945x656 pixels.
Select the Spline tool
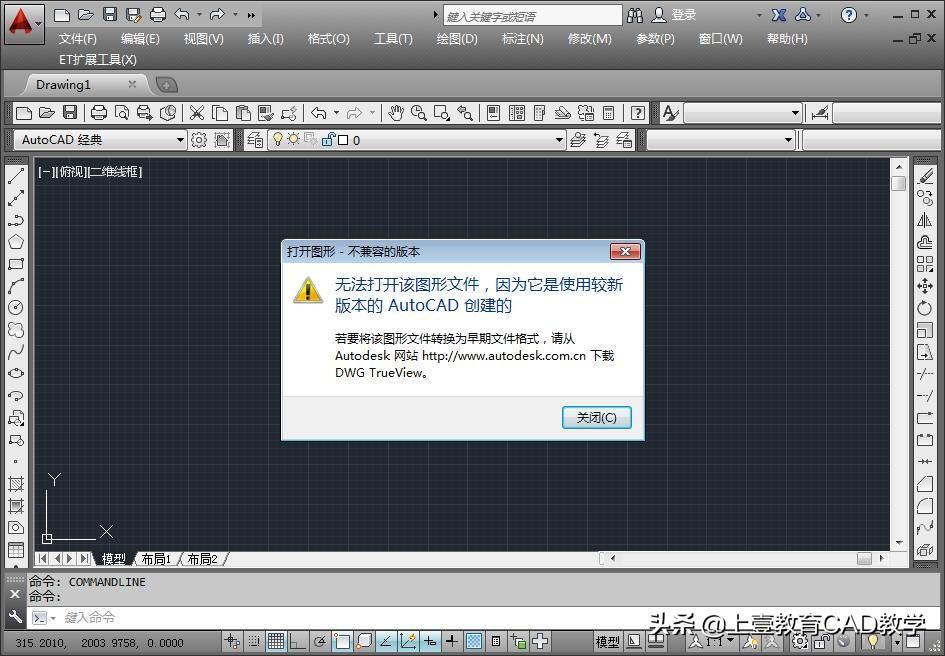point(15,351)
